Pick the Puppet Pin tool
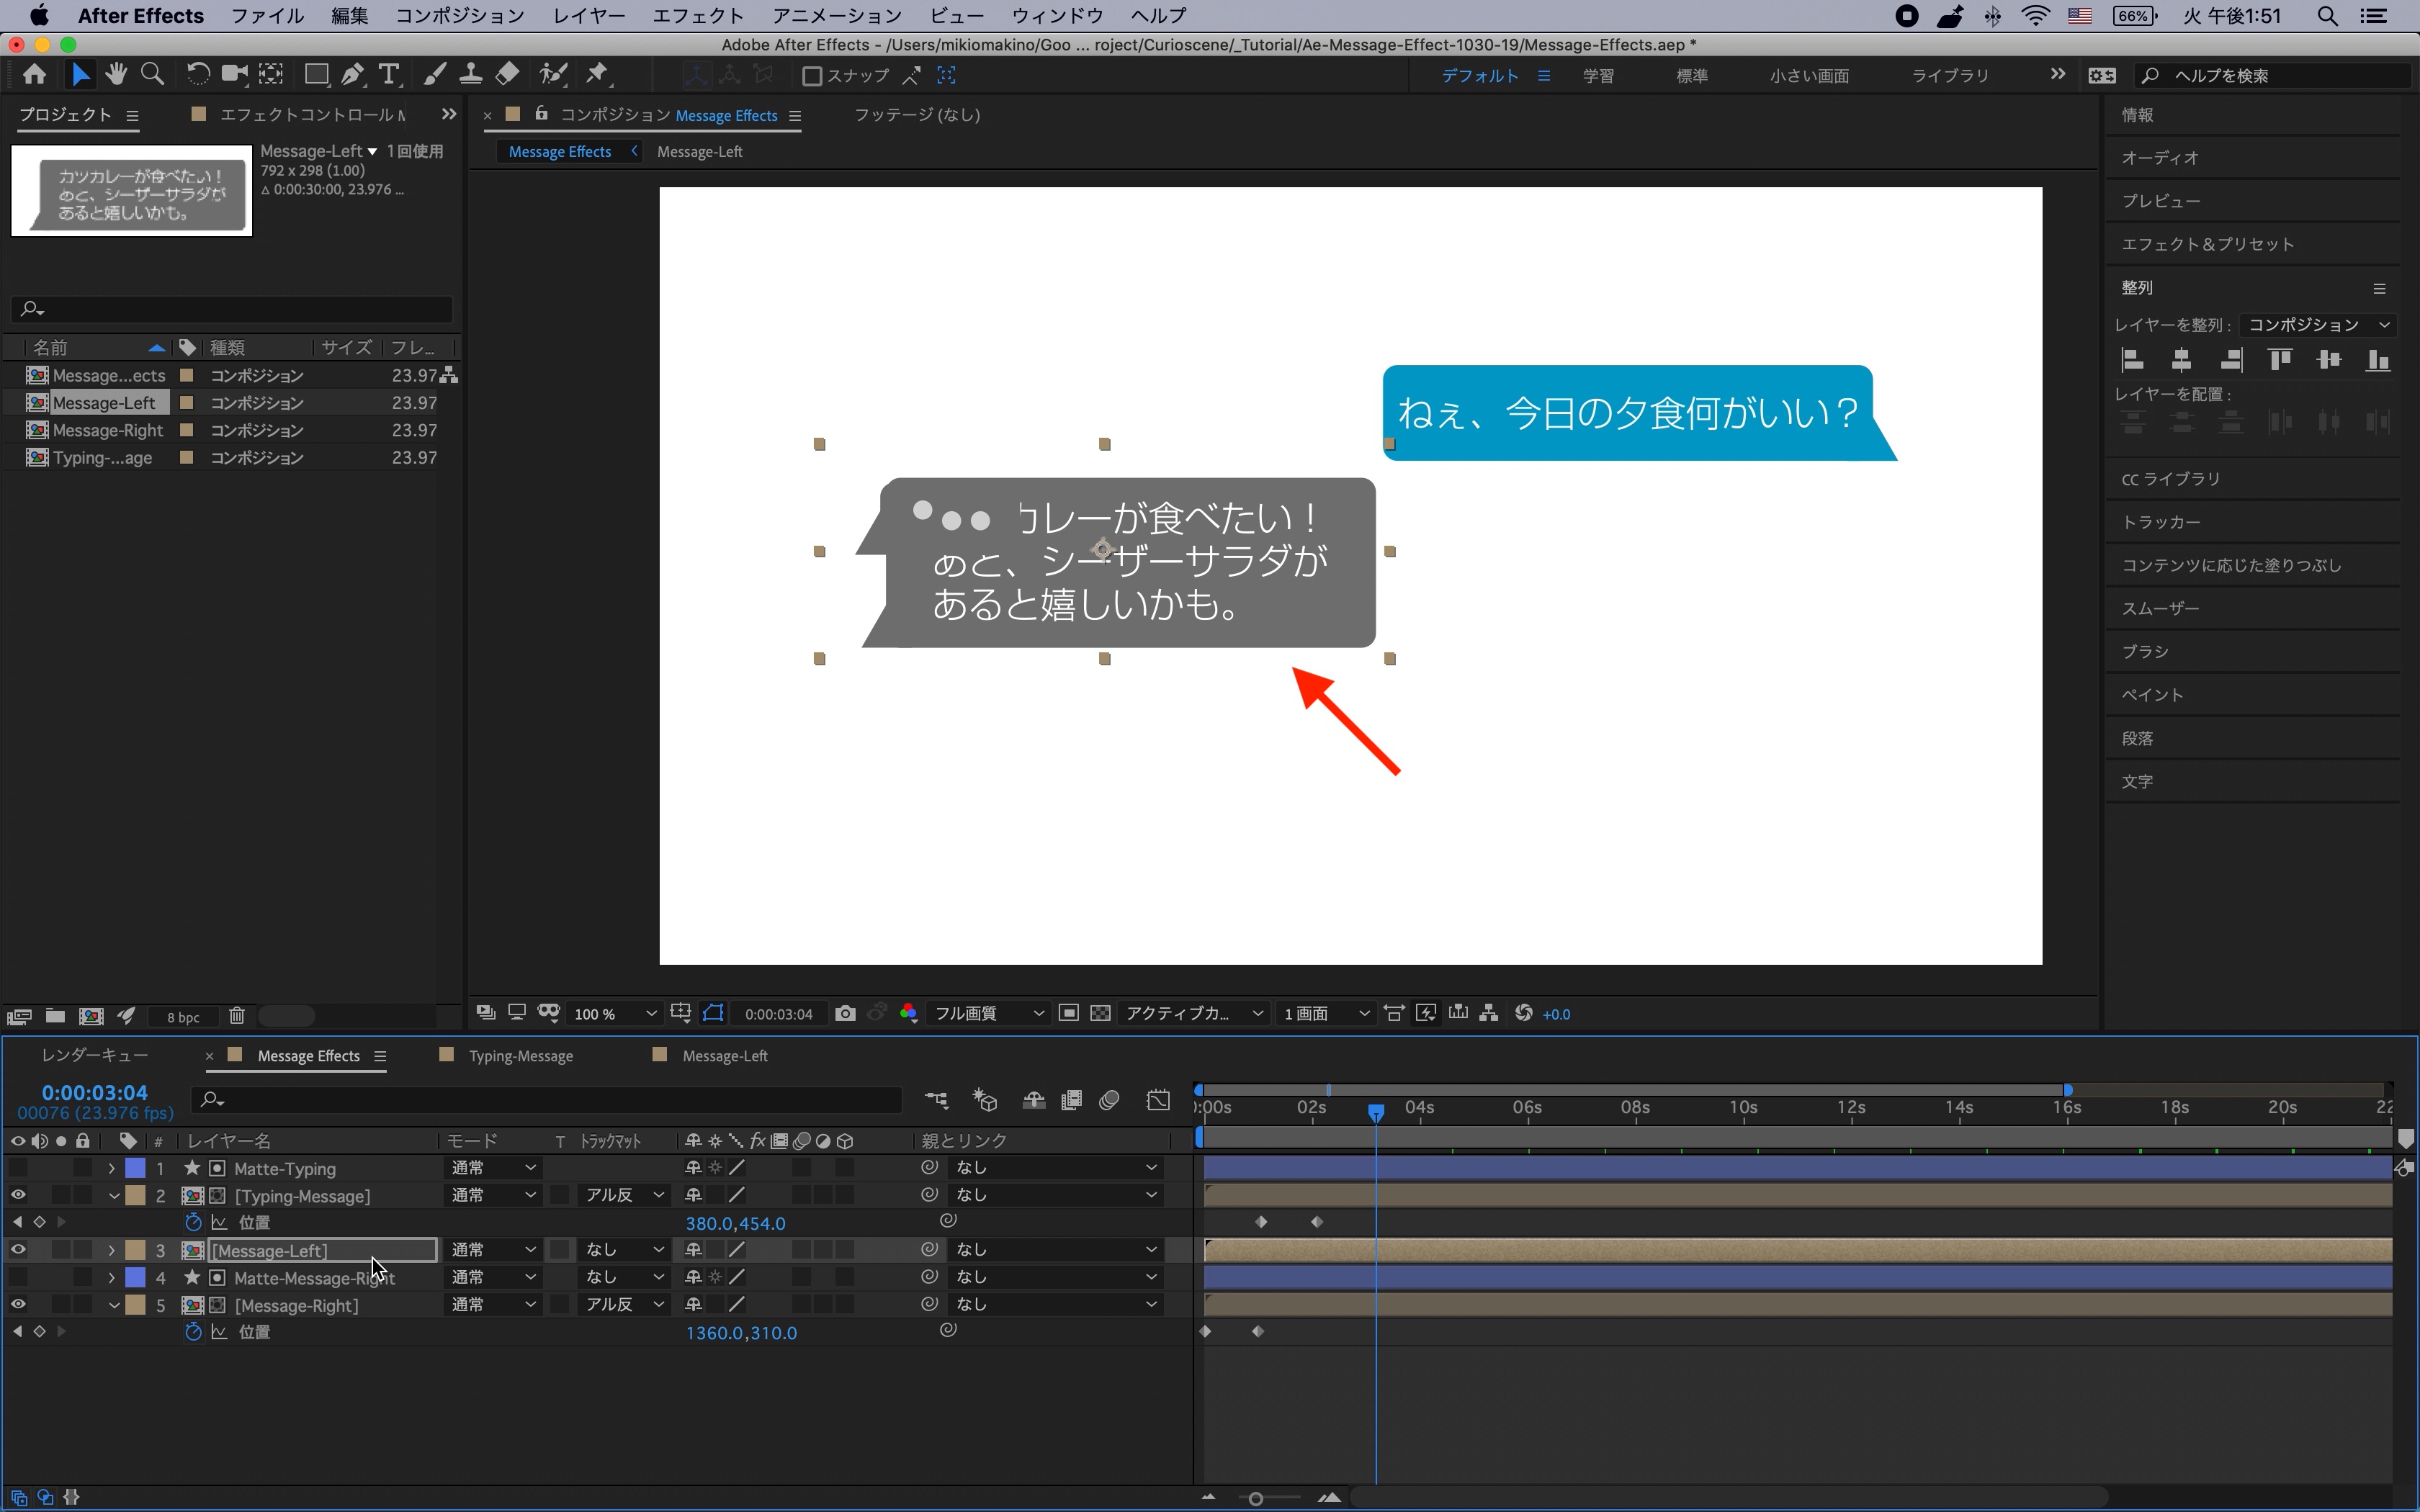Viewport: 2420px width, 1512px height. click(x=597, y=74)
